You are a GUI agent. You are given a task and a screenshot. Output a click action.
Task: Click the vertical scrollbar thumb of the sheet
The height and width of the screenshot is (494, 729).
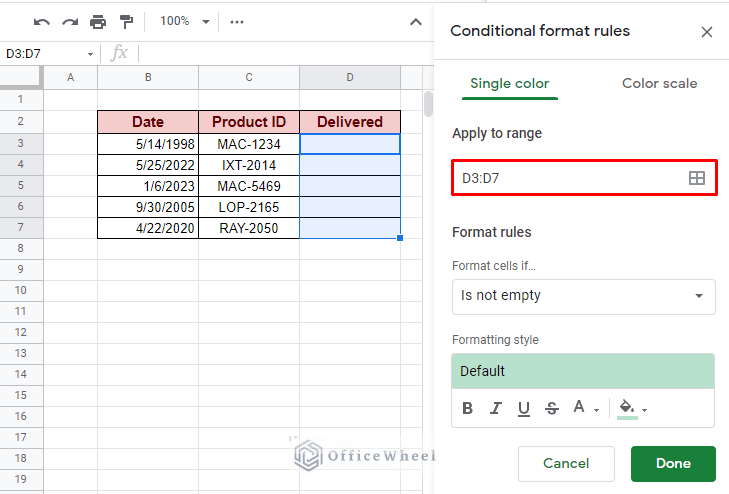428,104
